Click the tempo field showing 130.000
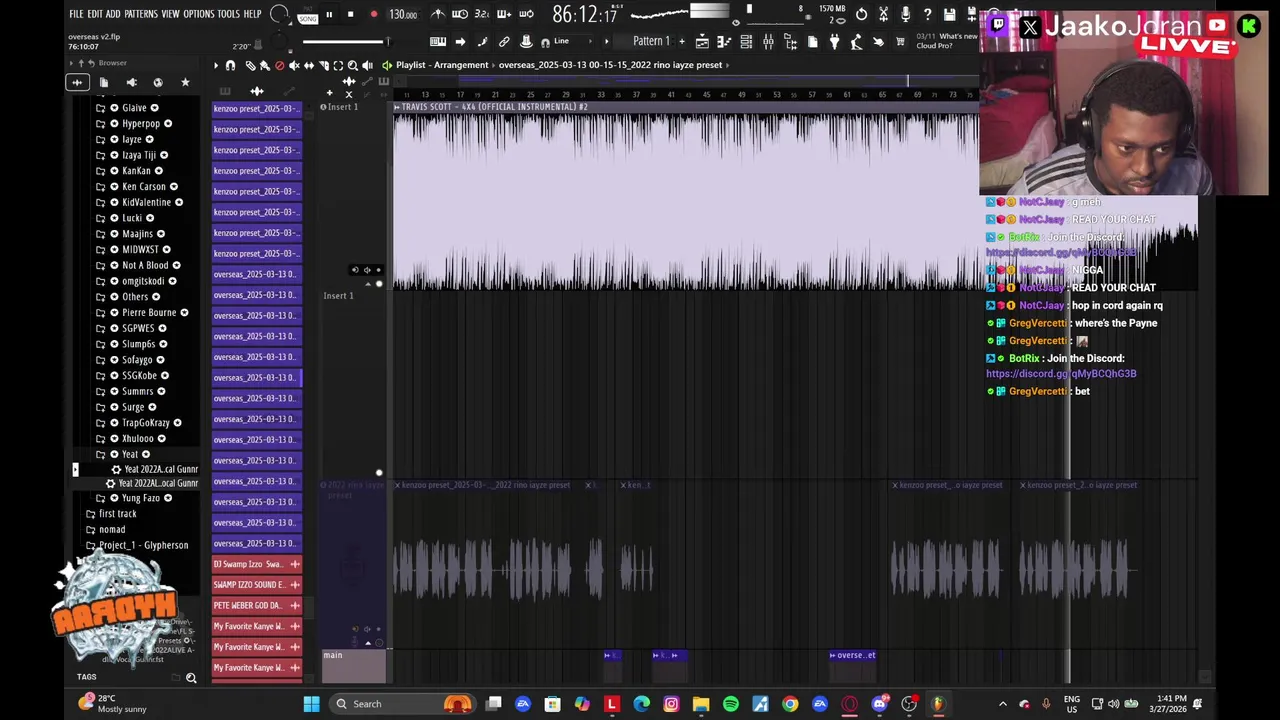Screen dimensions: 1280x720 tap(403, 14)
